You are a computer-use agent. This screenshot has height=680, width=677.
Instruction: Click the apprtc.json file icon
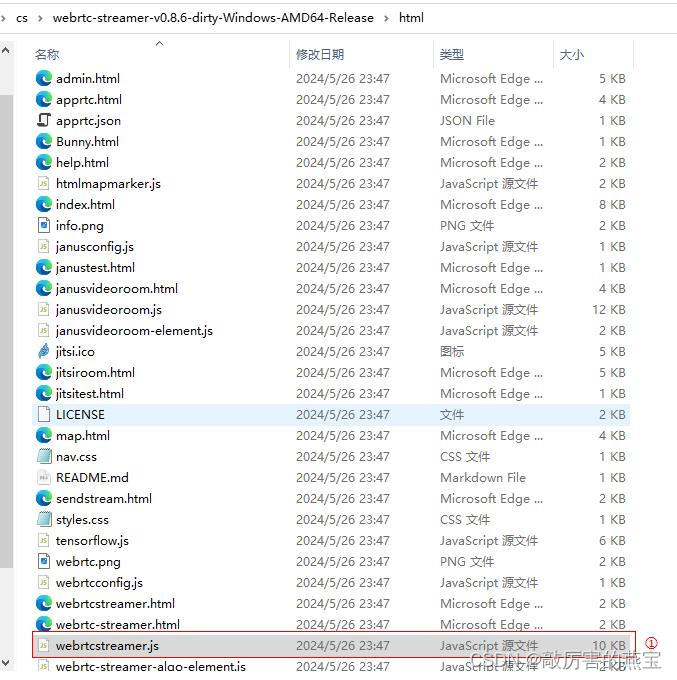coord(44,120)
